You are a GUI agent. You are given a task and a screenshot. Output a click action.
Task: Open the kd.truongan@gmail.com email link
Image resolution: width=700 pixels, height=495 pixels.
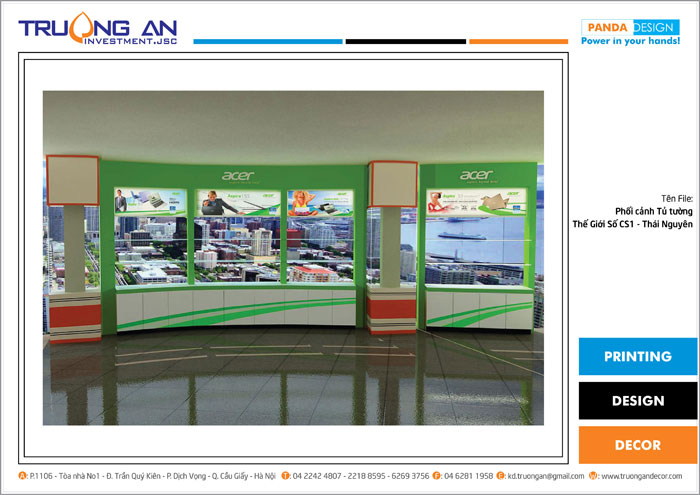(x=546, y=476)
